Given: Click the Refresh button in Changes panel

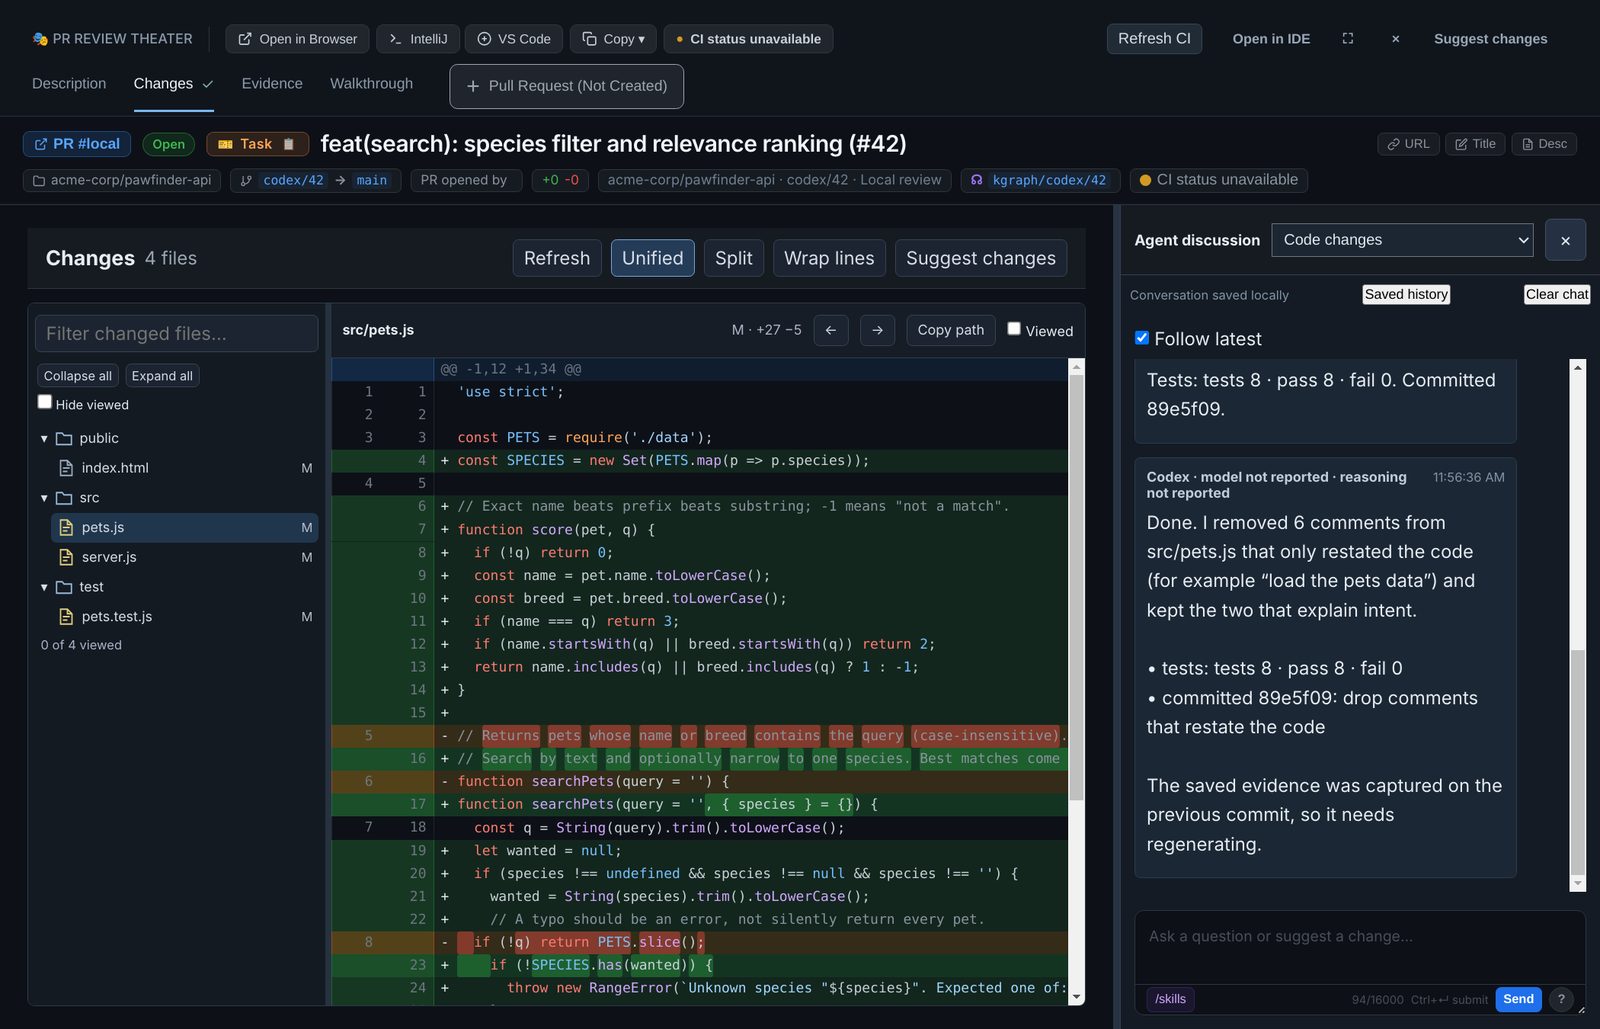Looking at the screenshot, I should point(557,258).
